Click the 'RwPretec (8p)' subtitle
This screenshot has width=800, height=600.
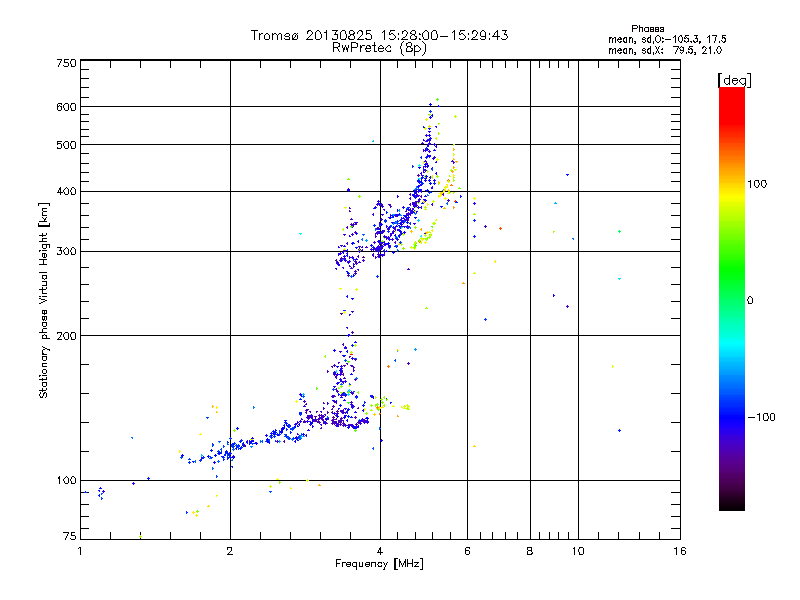click(x=379, y=48)
